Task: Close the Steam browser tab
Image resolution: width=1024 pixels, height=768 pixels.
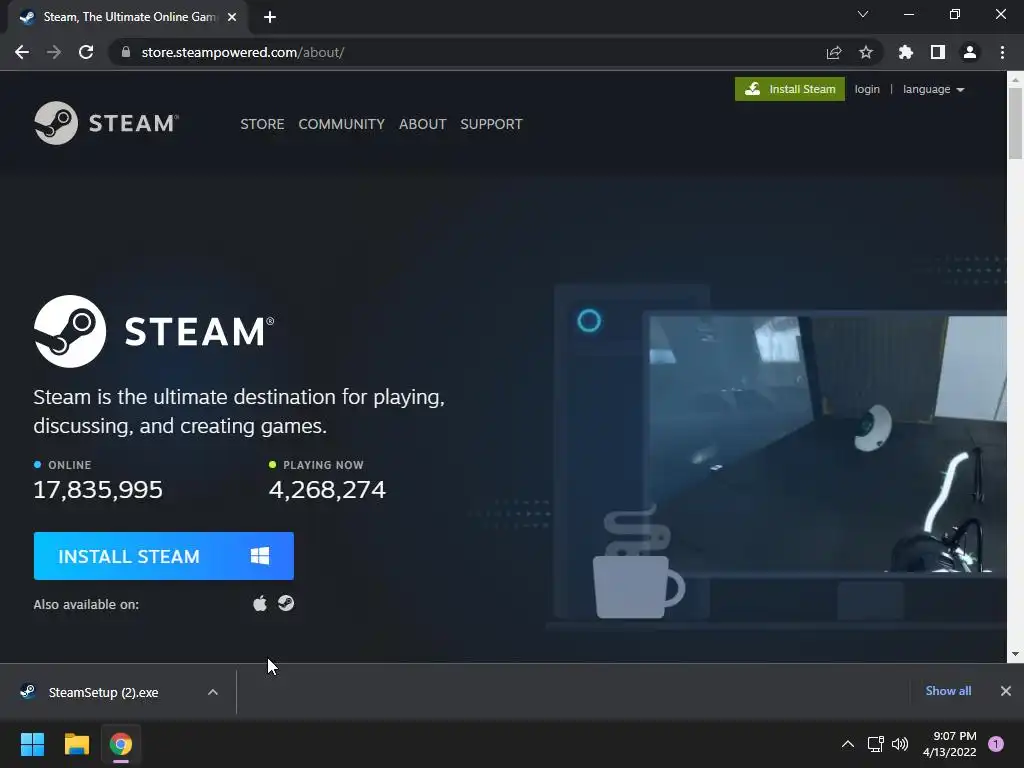Action: (232, 17)
